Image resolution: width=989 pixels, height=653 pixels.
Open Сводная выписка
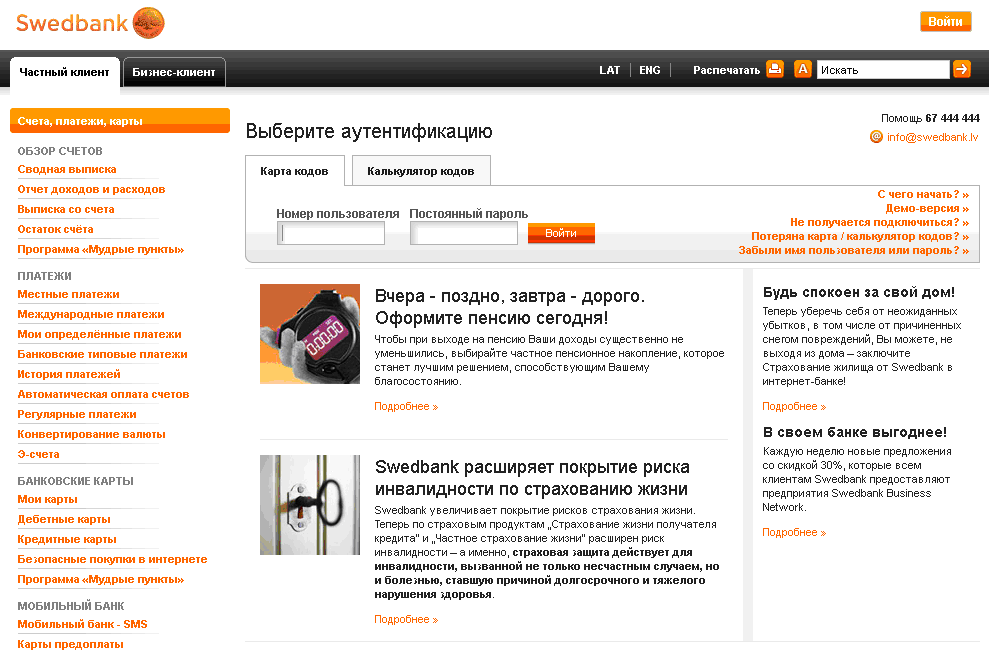pyautogui.click(x=67, y=169)
